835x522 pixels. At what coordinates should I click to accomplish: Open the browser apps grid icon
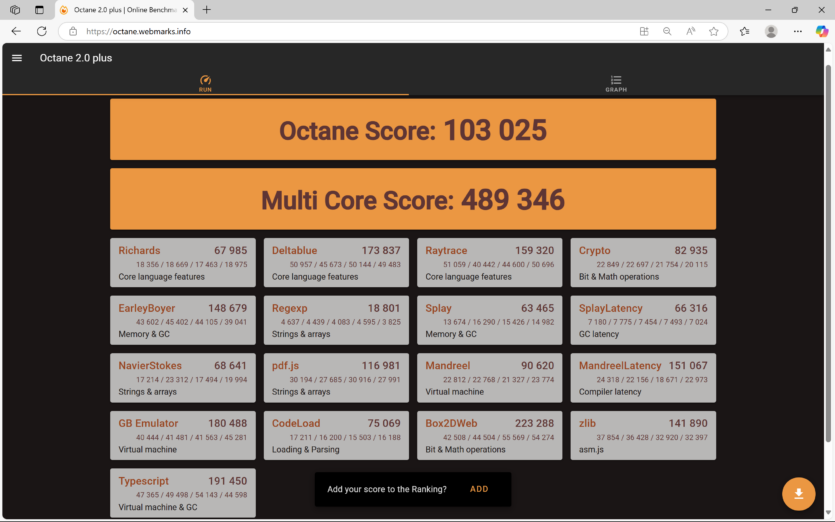[644, 31]
